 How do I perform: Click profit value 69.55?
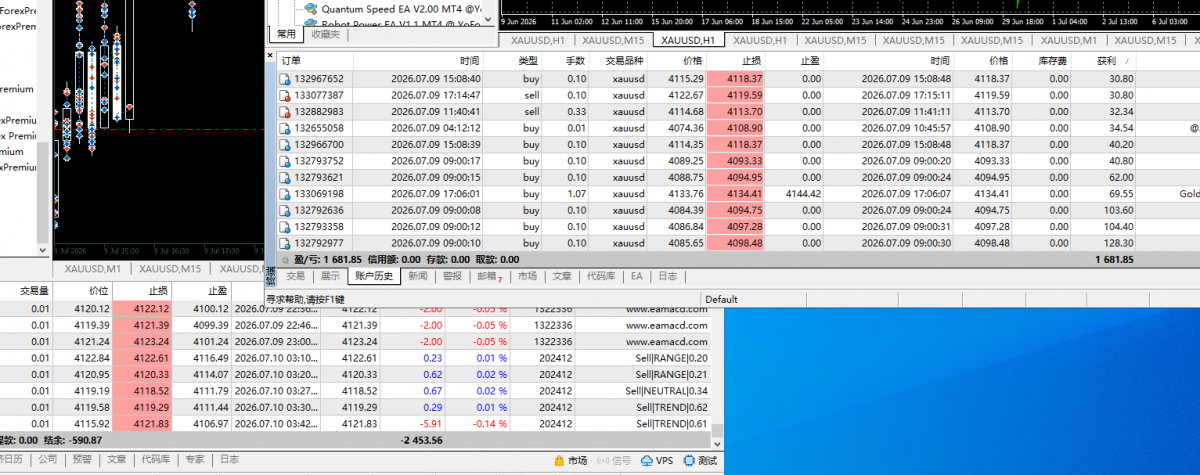tap(1122, 194)
